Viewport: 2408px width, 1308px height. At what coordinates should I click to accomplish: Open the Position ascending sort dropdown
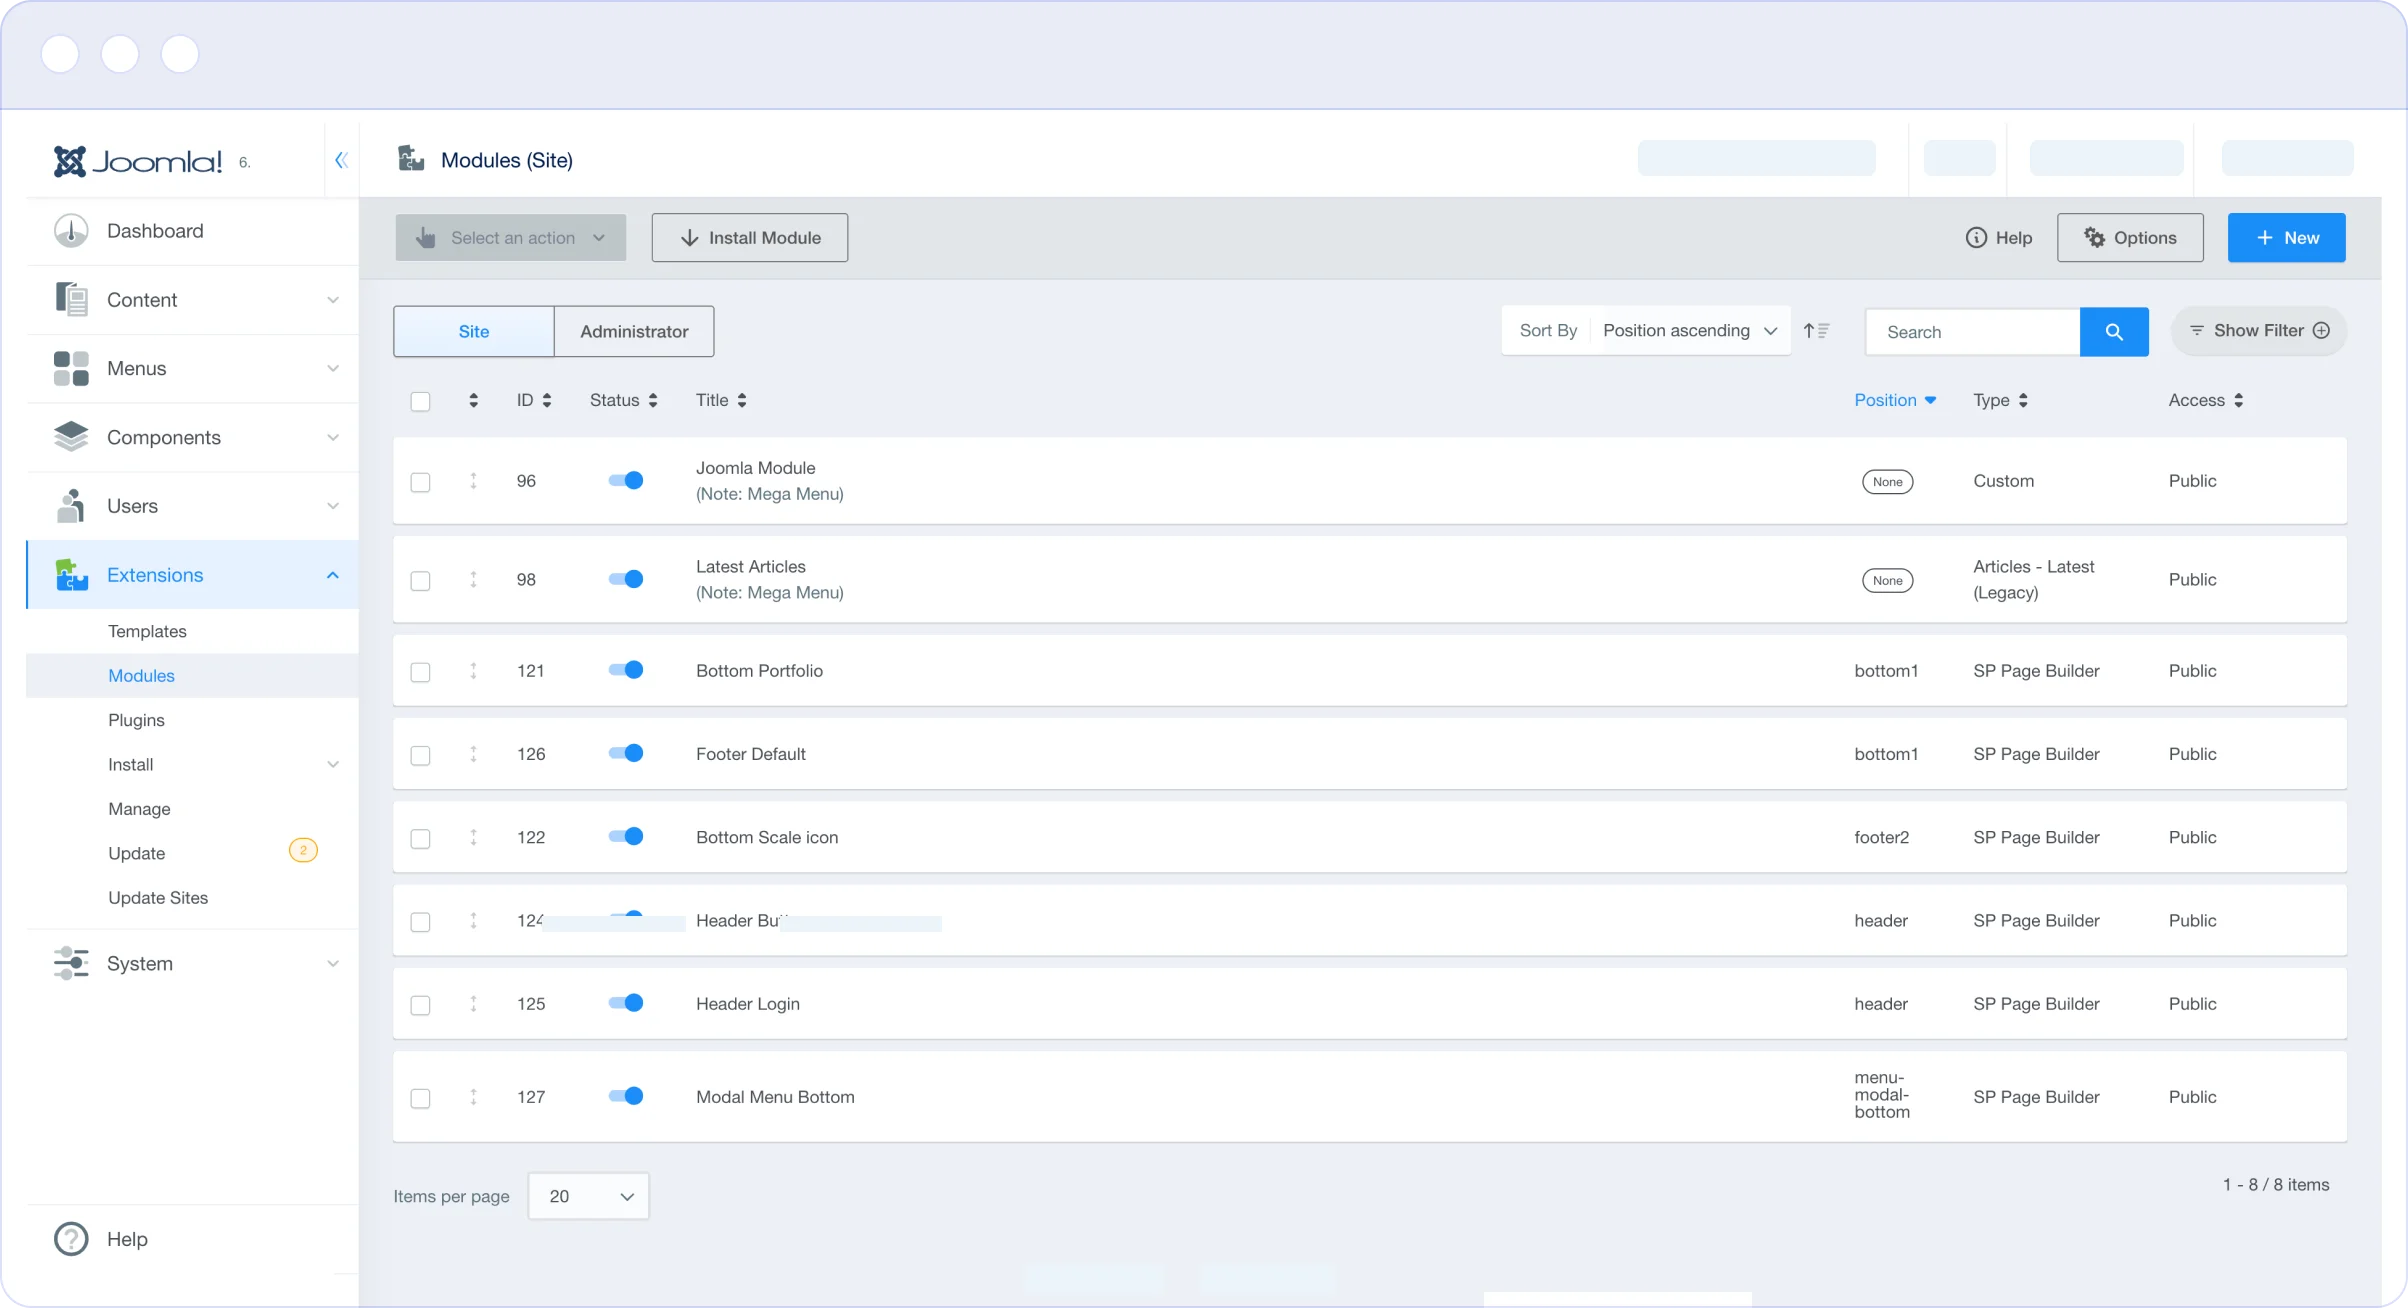click(1689, 331)
